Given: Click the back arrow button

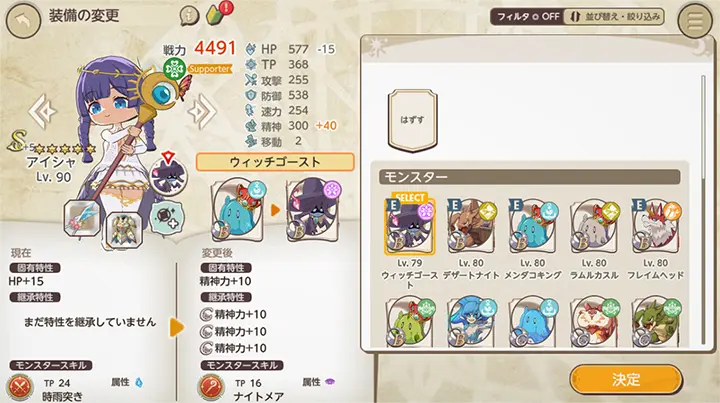Looking at the screenshot, I should pyautogui.click(x=23, y=21).
